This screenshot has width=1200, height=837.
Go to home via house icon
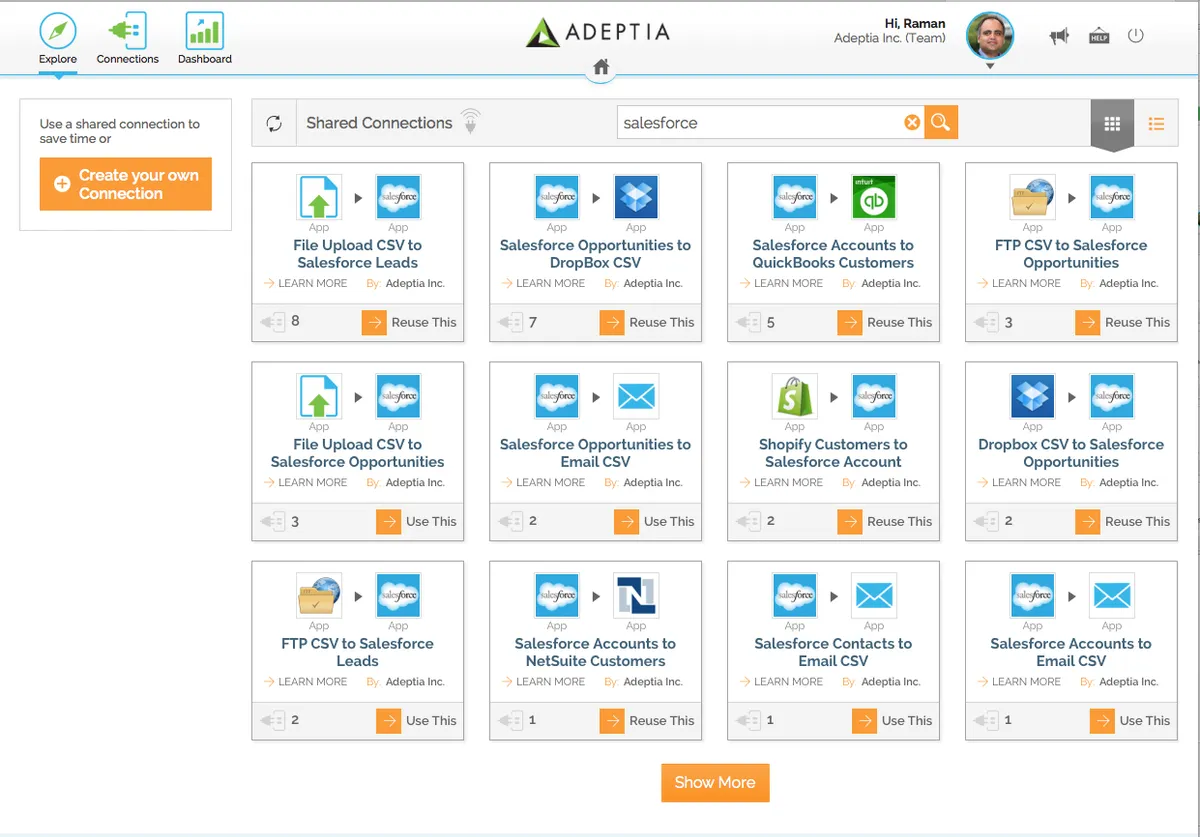click(x=601, y=67)
